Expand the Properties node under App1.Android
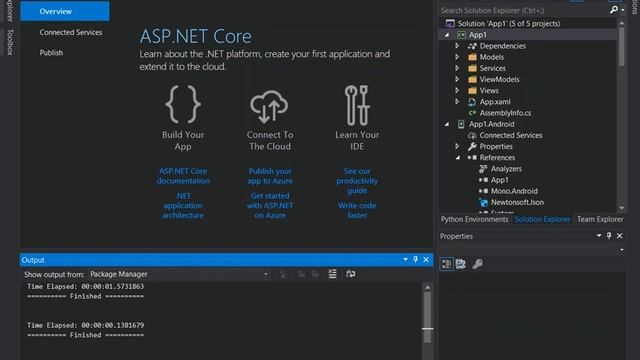This screenshot has height=360, width=640. [x=457, y=146]
